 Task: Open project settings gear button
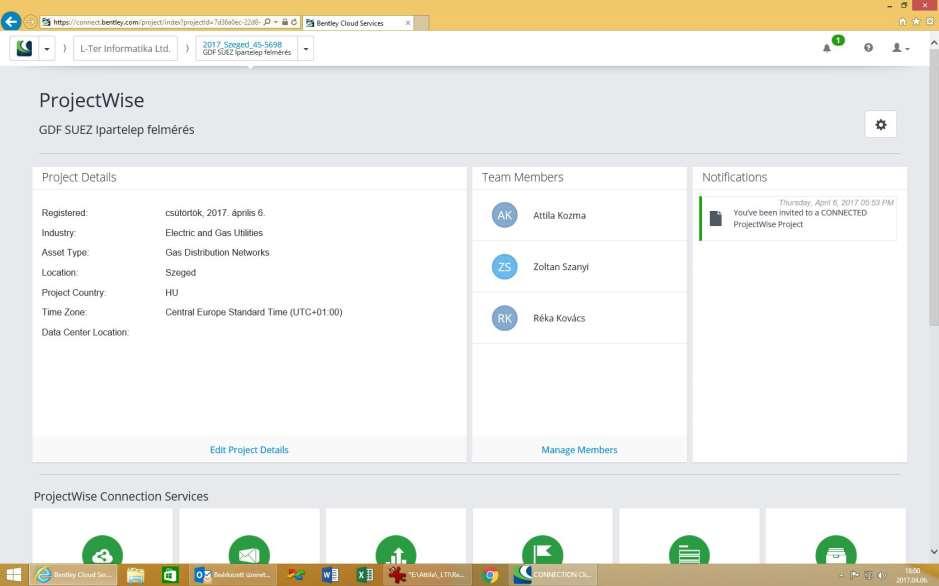click(x=880, y=125)
